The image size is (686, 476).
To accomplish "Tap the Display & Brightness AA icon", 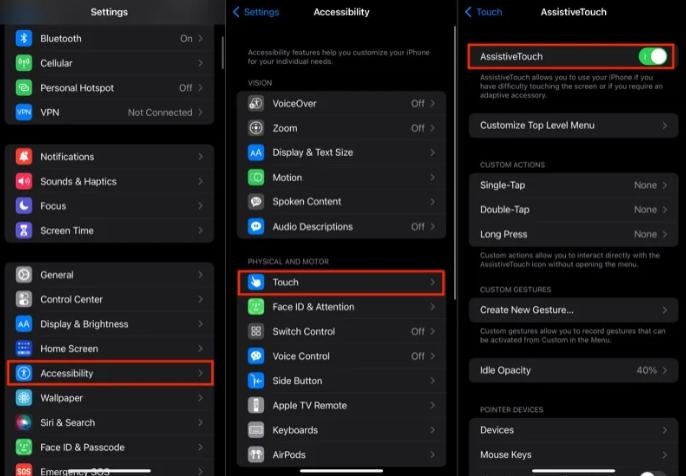I will tap(24, 324).
